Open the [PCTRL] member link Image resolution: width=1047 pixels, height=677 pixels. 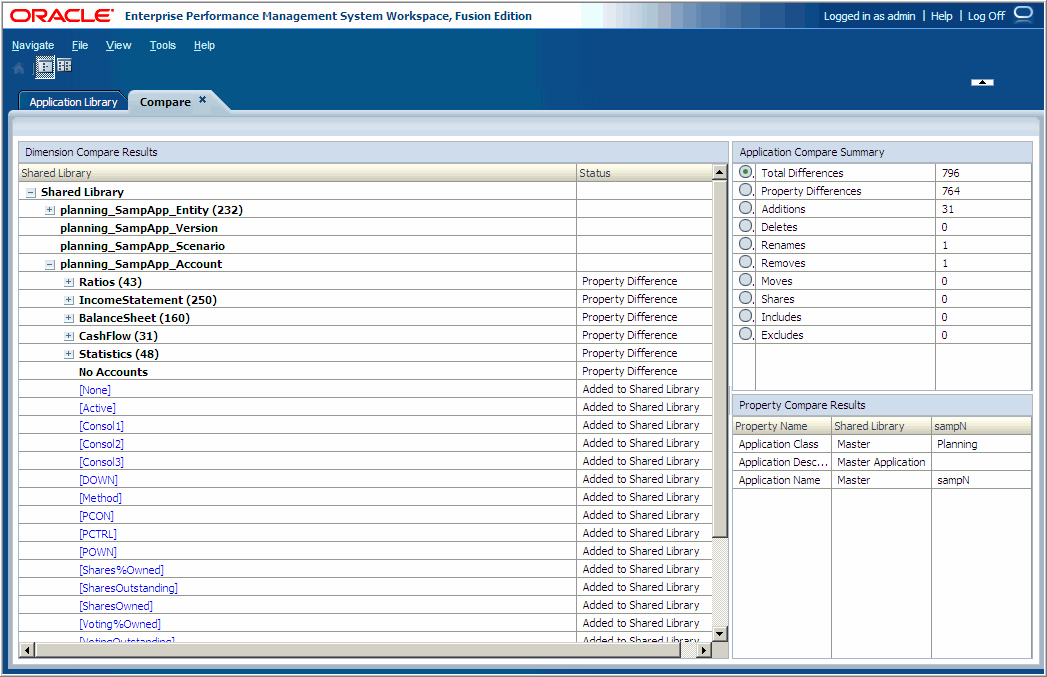pyautogui.click(x=97, y=534)
